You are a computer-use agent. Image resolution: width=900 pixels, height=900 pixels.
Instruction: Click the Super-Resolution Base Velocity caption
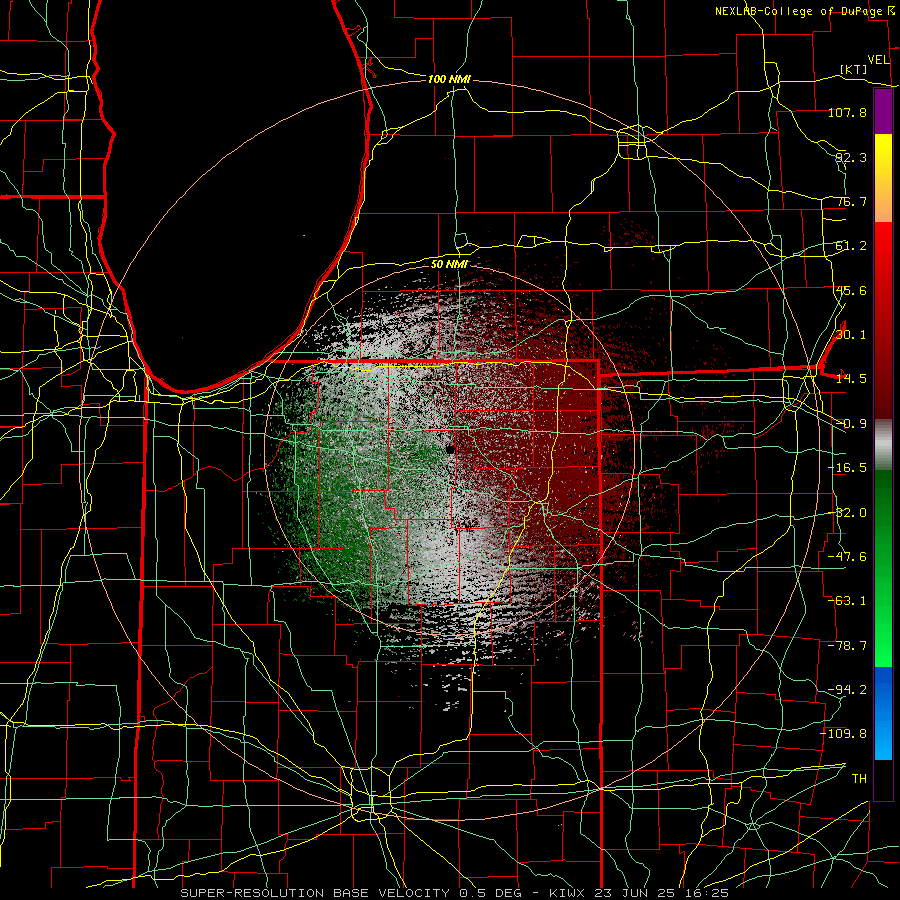tap(454, 893)
